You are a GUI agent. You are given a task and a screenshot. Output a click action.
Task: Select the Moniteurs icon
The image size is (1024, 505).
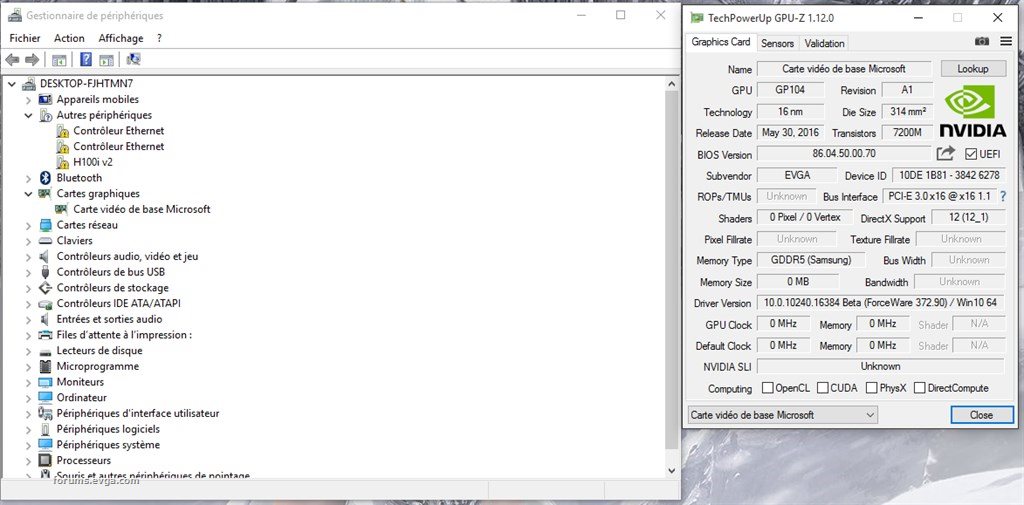point(45,382)
